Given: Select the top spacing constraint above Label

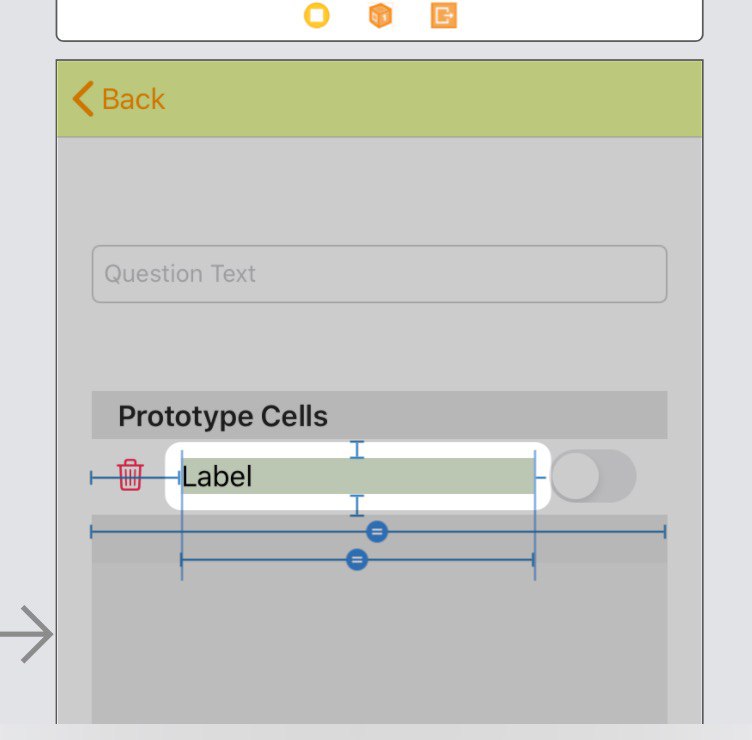Looking at the screenshot, I should pos(357,449).
